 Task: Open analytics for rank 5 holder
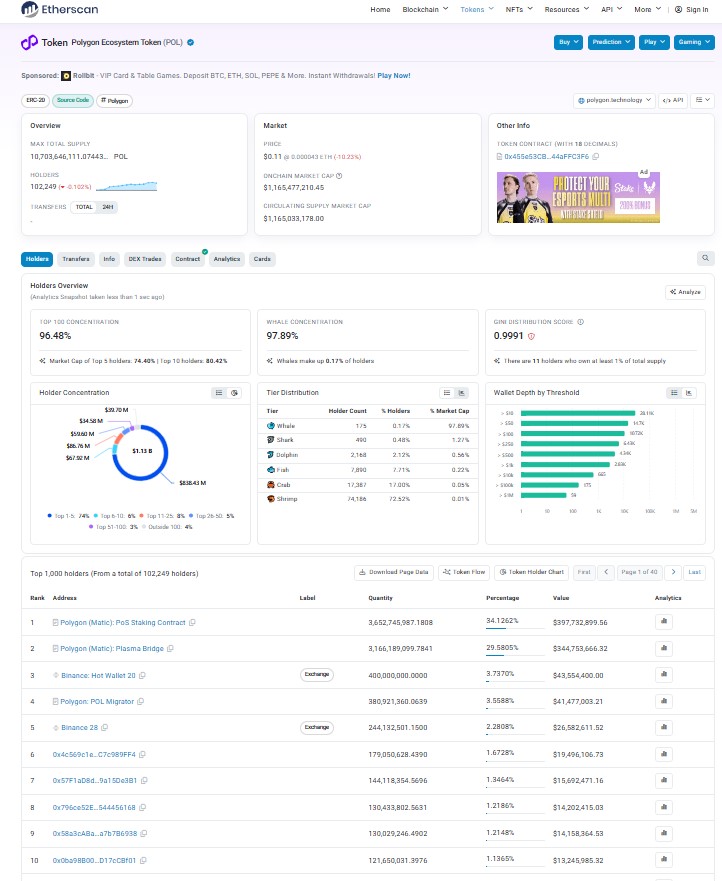[x=664, y=727]
